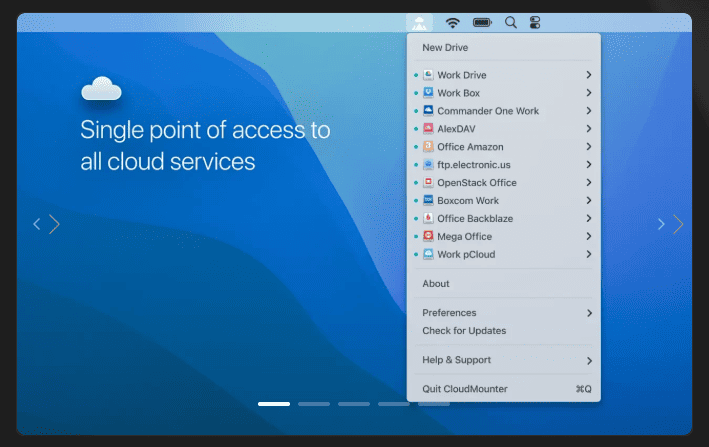Click the Work pCloud icon
Screen dimensions: 709x447
tap(428, 254)
